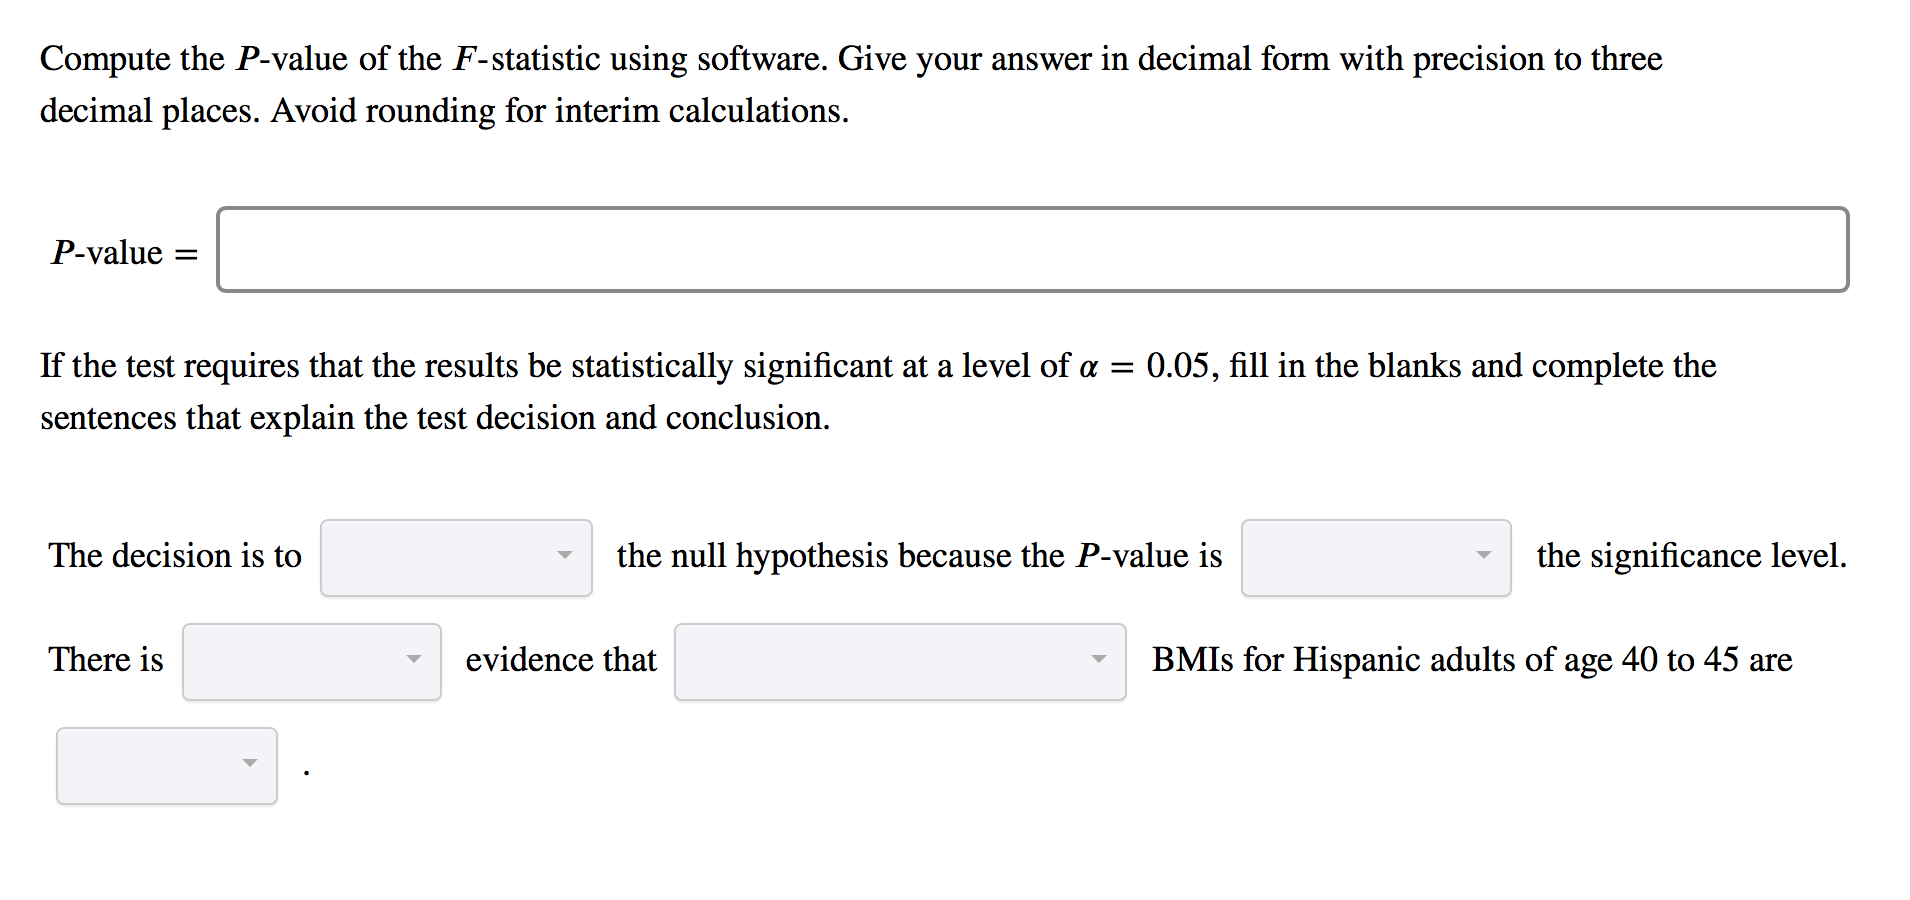This screenshot has height=900, width=1910.
Task: Expand the dropdown after 'There is'
Action: tap(311, 661)
